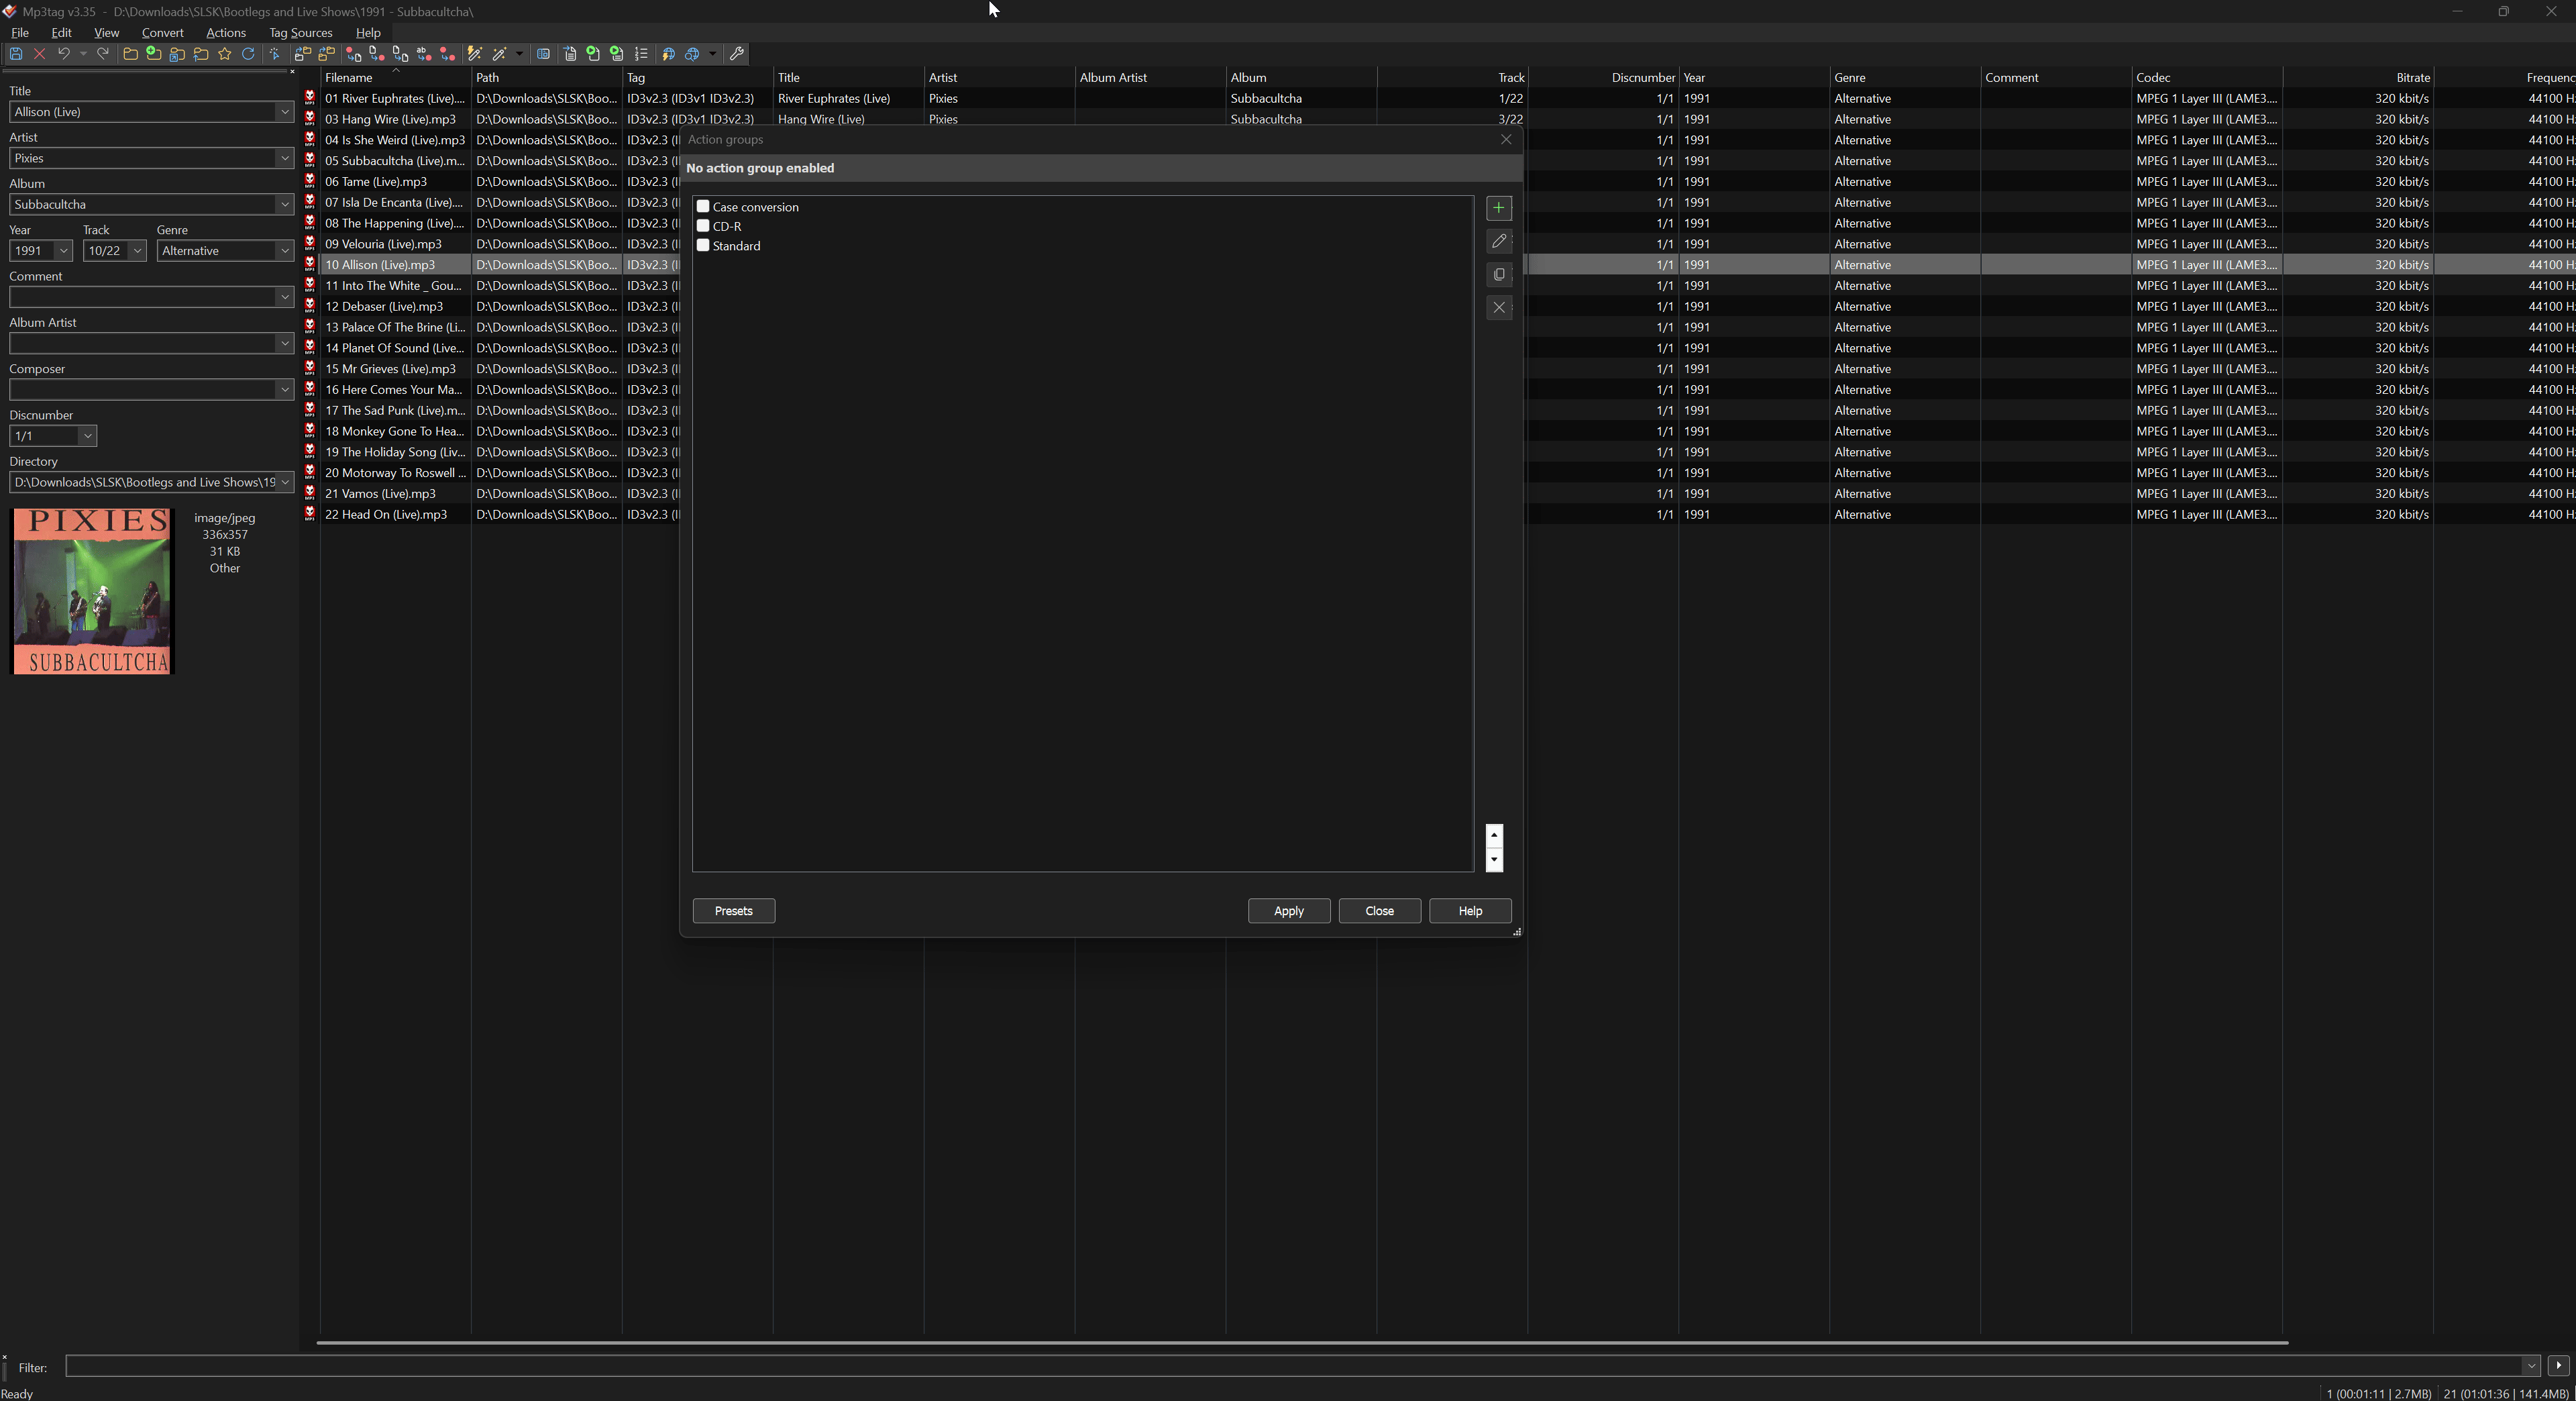
Task: Click move up arrow for action groups
Action: (1494, 836)
